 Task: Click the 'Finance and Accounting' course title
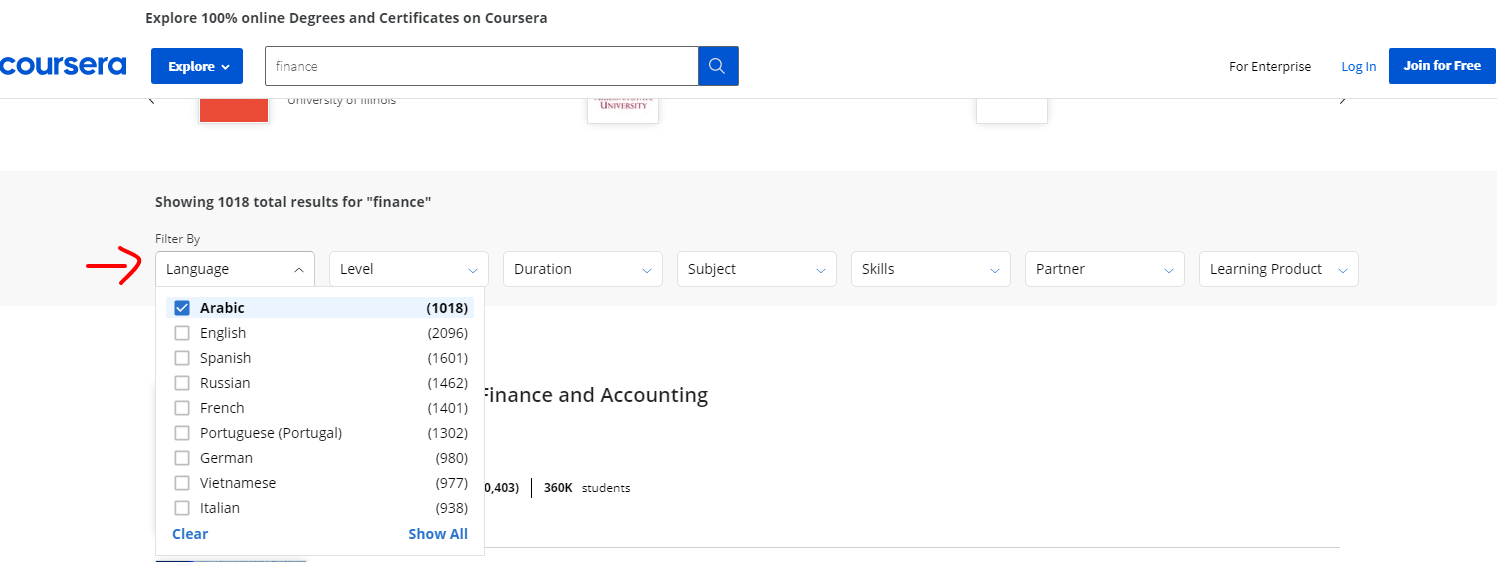point(596,395)
